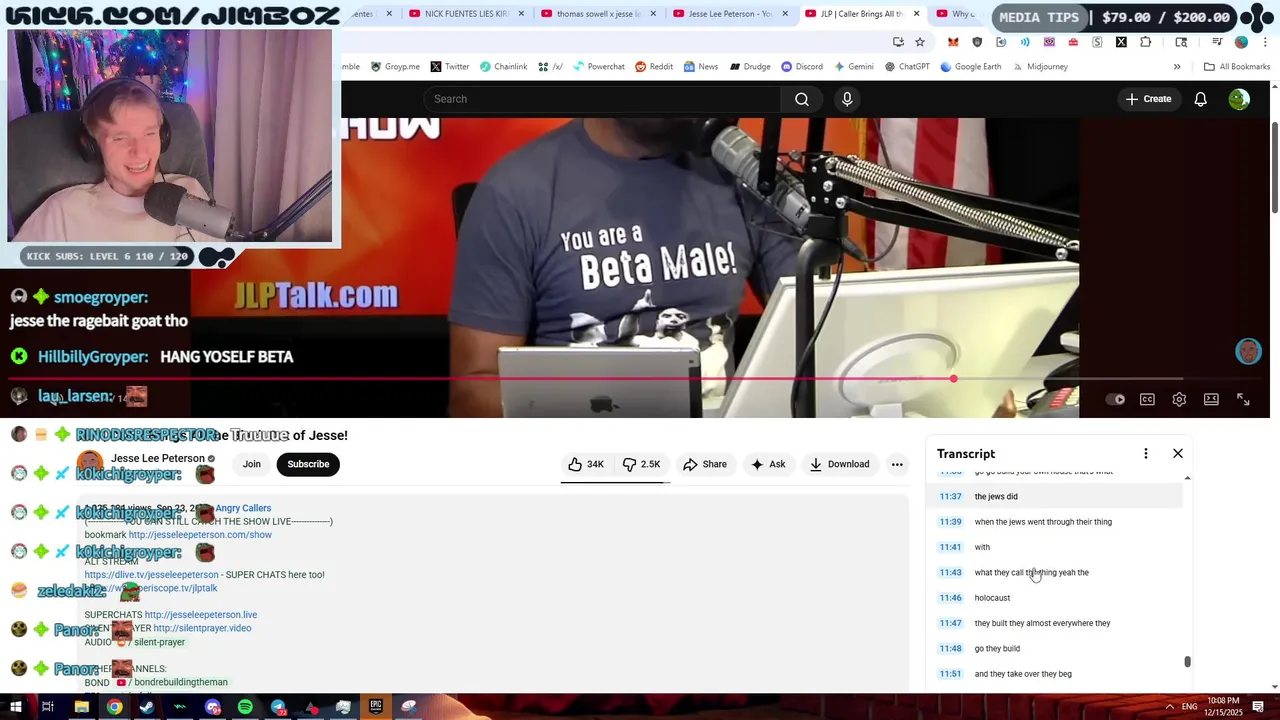Open Google Earth bookmark
The height and width of the screenshot is (720, 1280).
point(970,67)
